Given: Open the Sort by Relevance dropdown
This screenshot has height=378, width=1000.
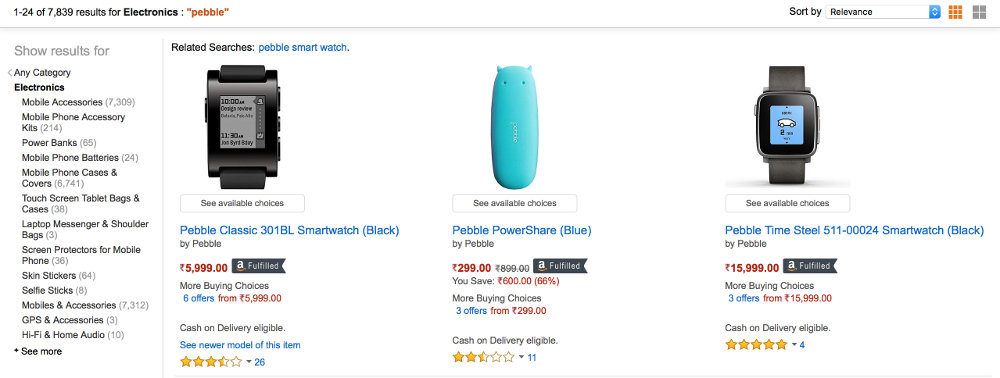Looking at the screenshot, I should [x=883, y=11].
